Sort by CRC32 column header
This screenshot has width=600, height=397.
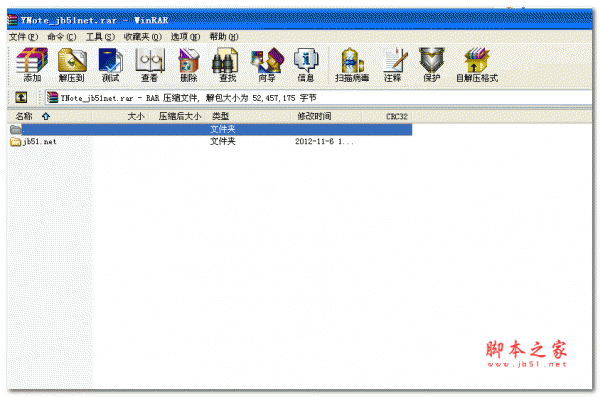pyautogui.click(x=387, y=116)
